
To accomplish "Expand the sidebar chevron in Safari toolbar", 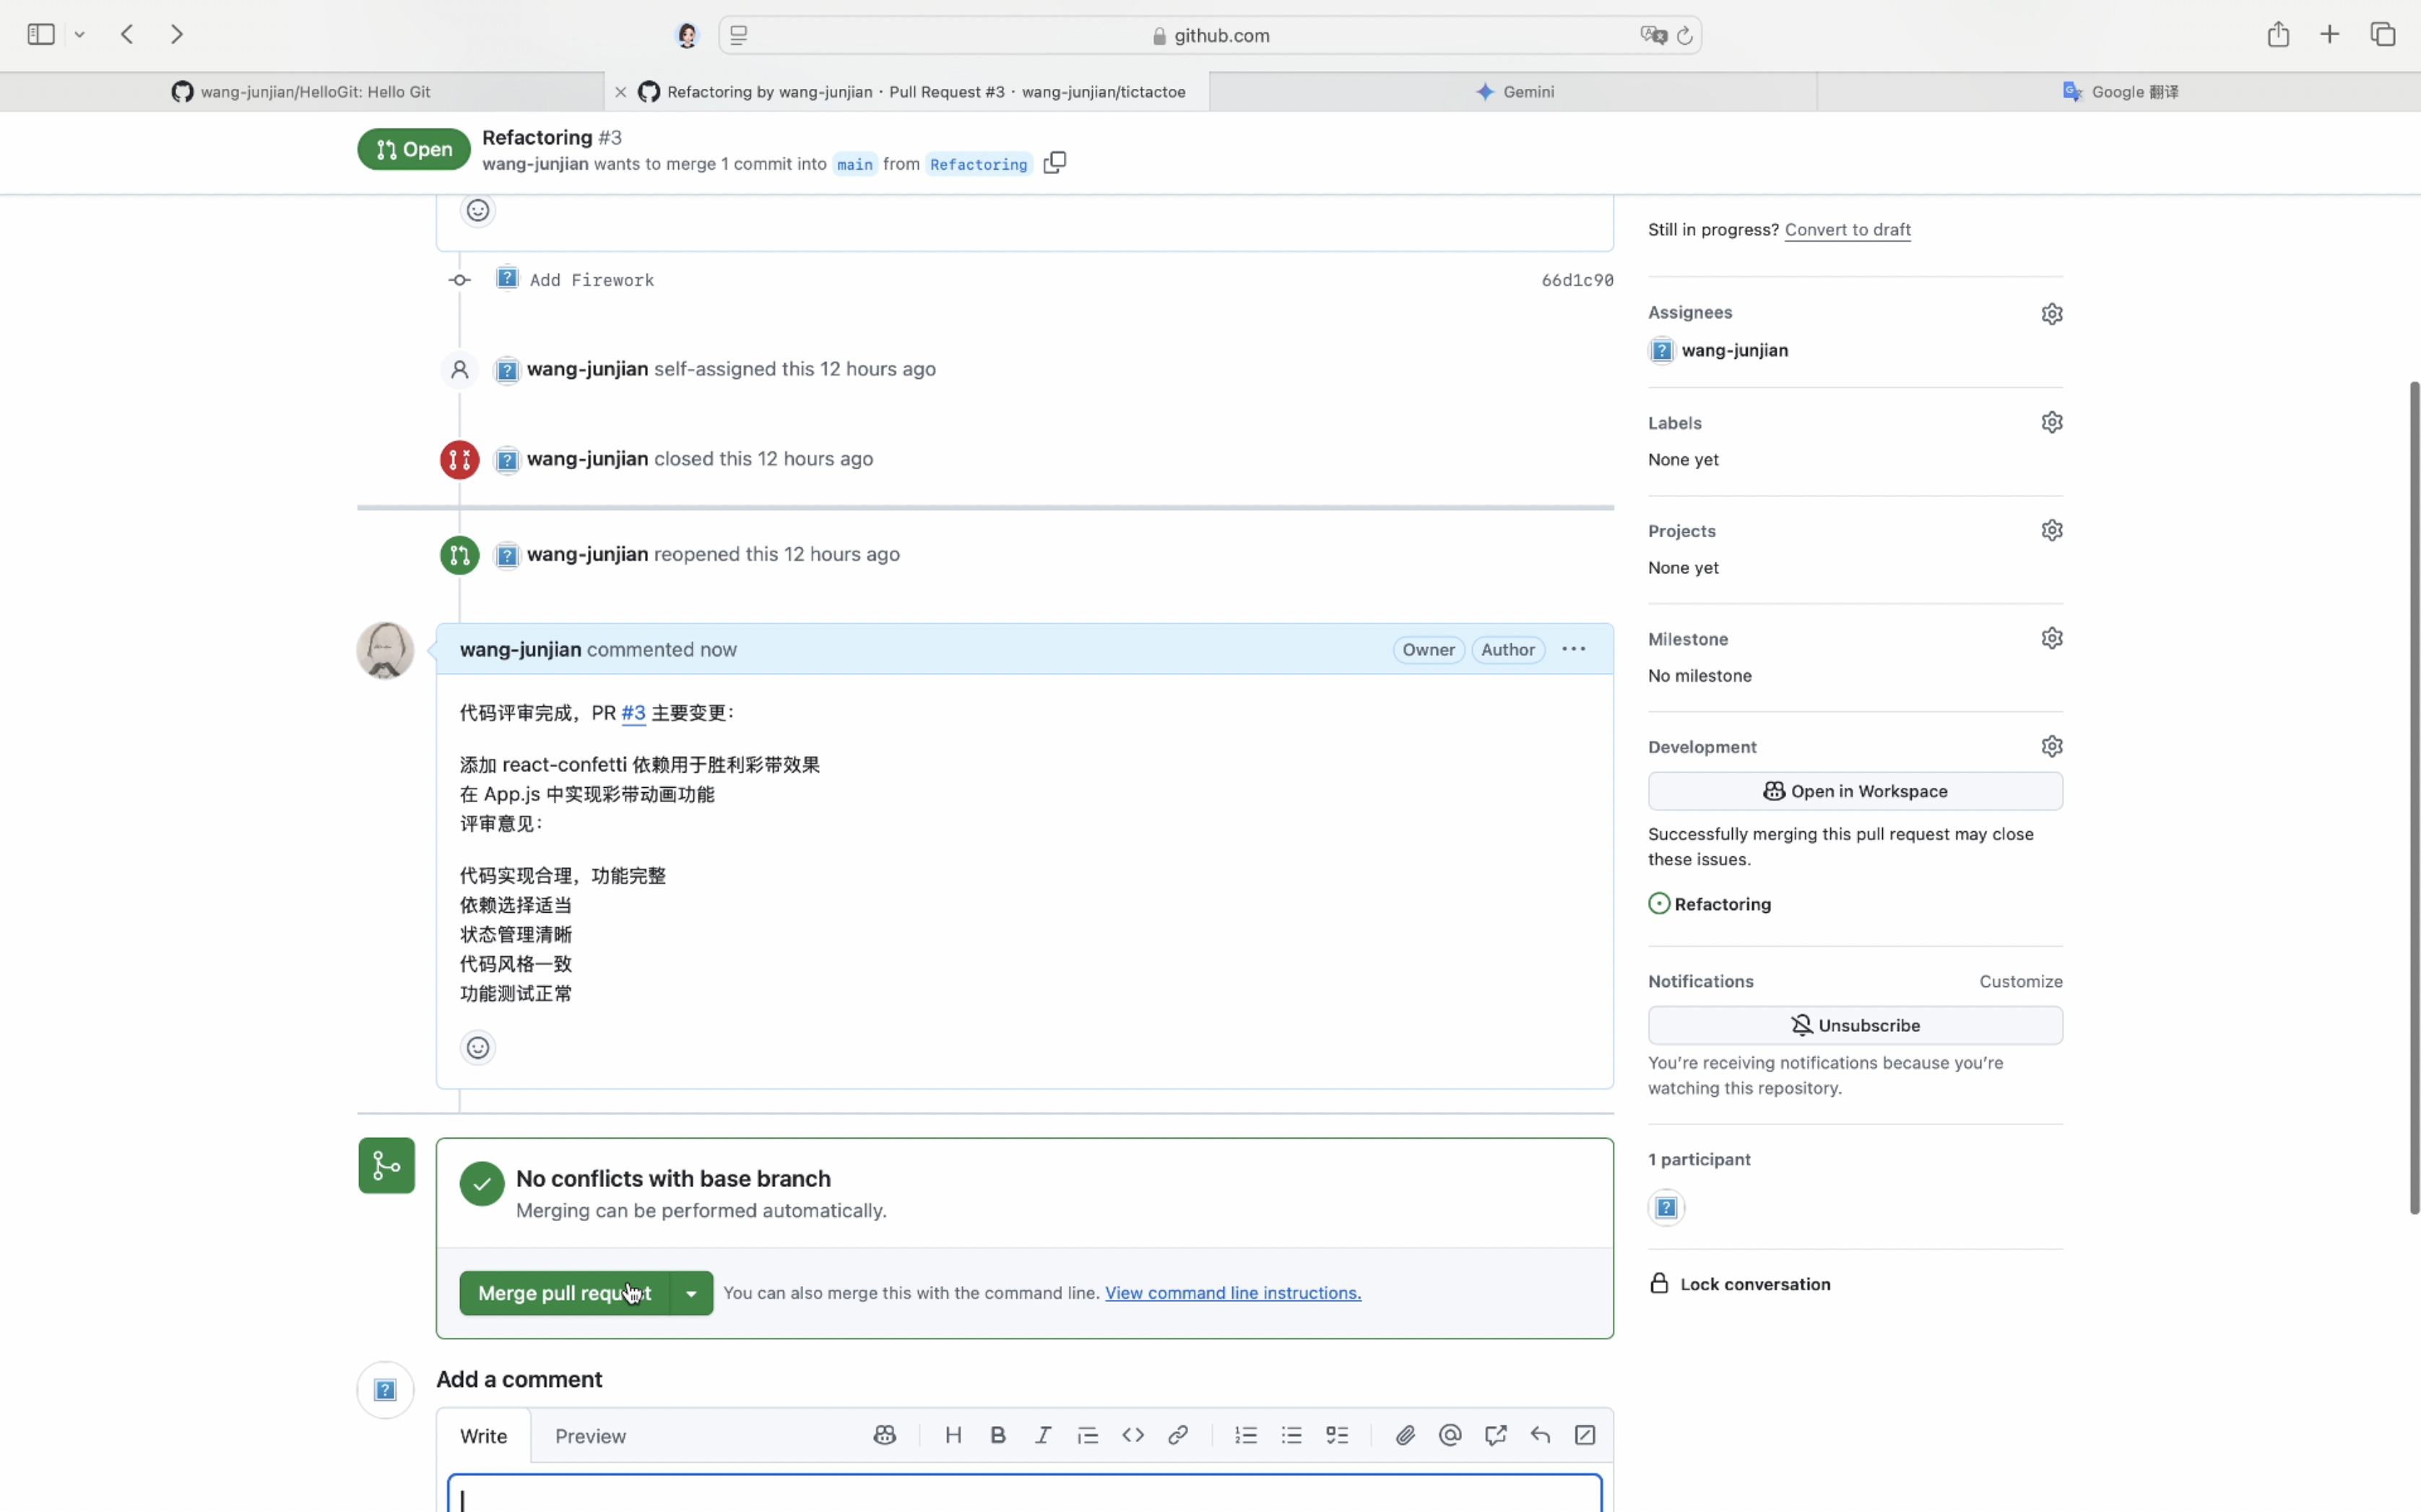I will [80, 35].
